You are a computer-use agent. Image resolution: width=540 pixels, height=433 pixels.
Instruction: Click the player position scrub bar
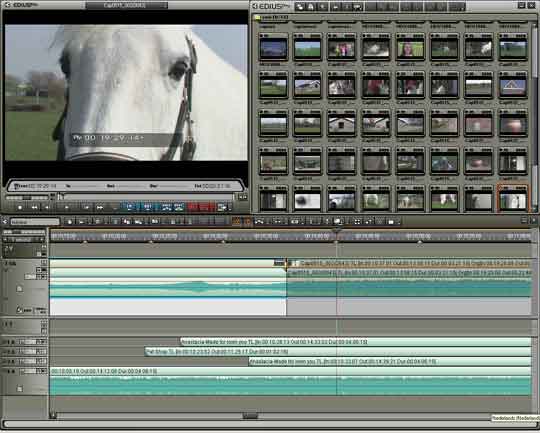pos(147,197)
